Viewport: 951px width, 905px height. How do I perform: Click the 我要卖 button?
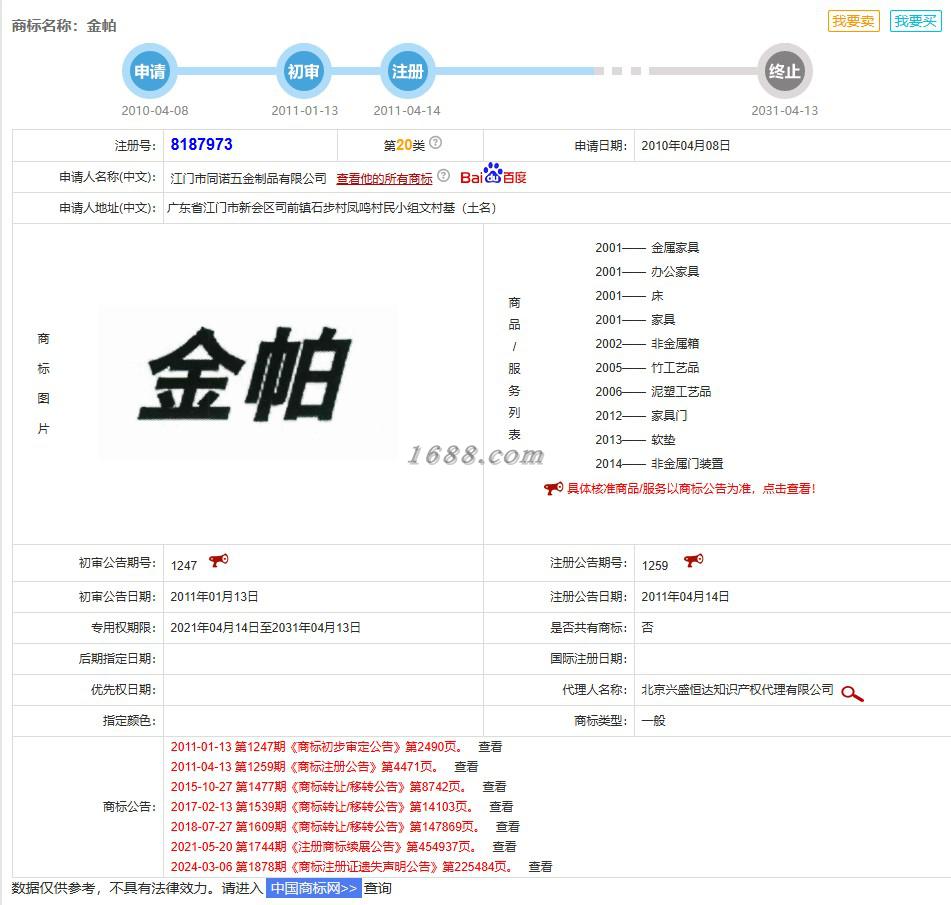point(853,21)
